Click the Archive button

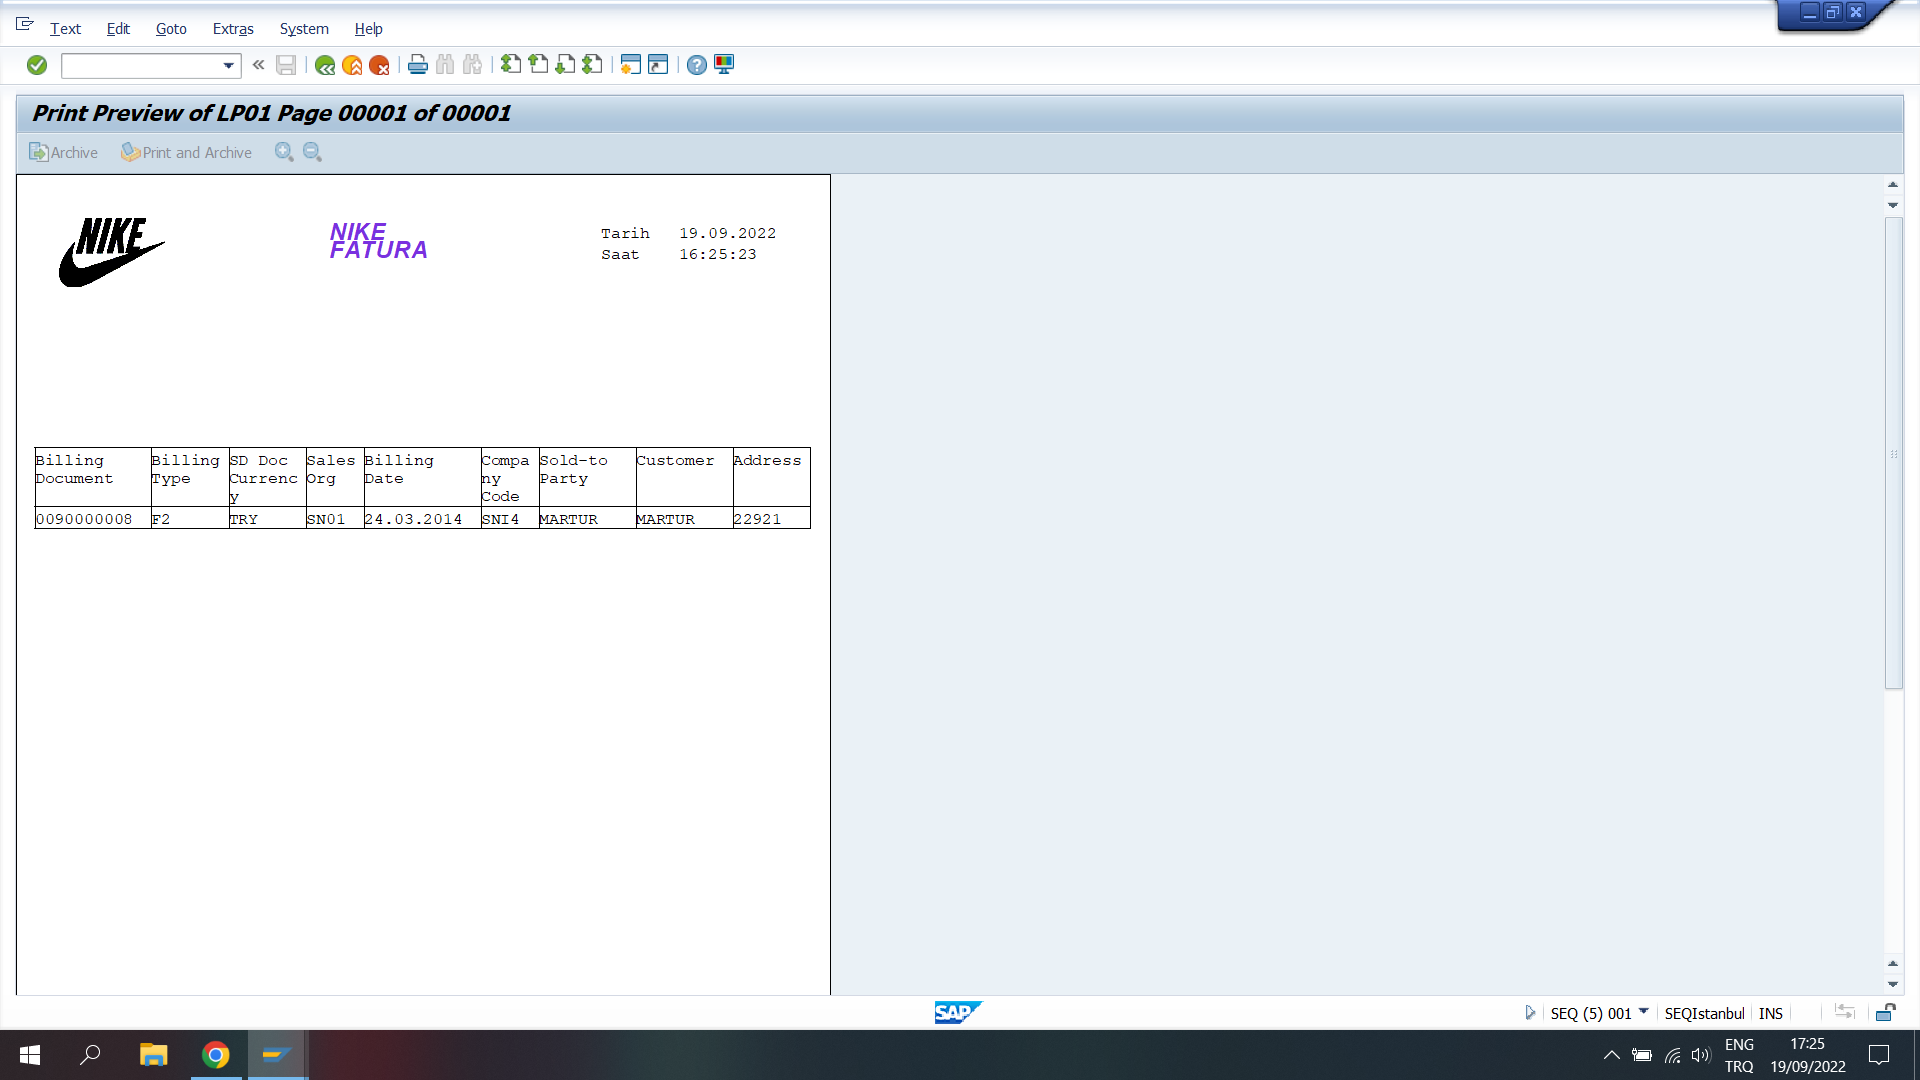64,152
